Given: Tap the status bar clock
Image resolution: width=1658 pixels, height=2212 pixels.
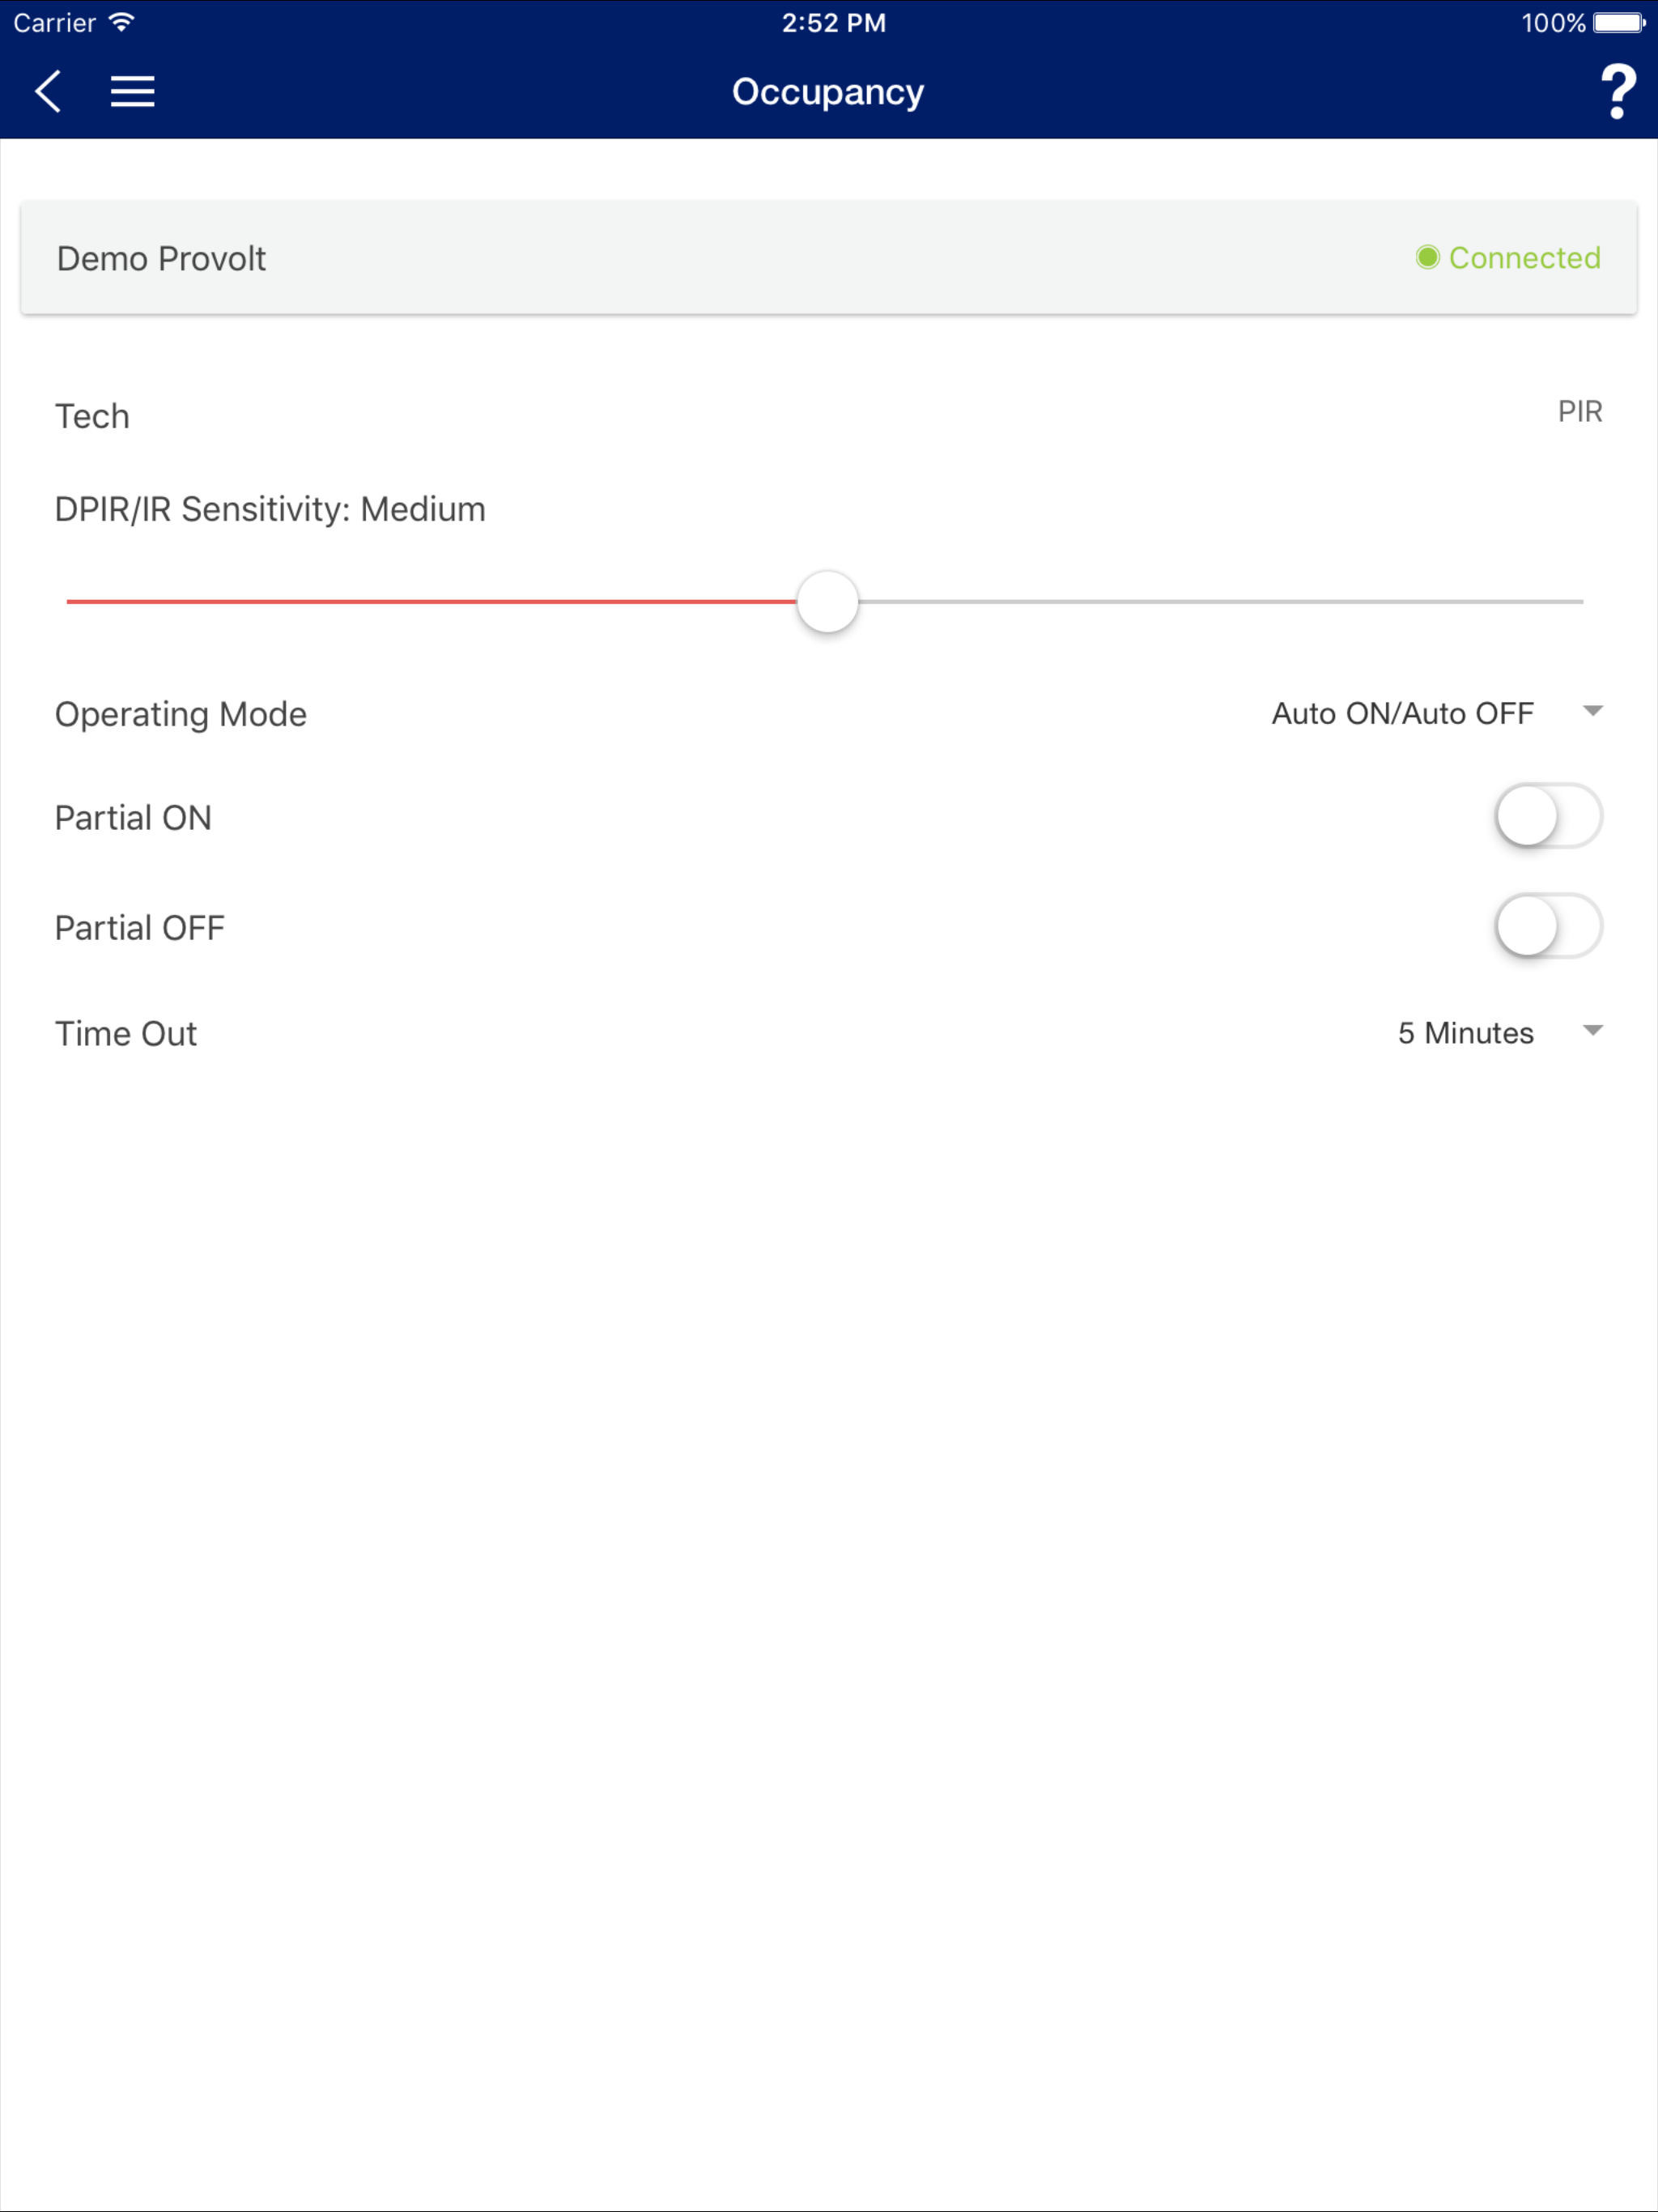Looking at the screenshot, I should 833,22.
